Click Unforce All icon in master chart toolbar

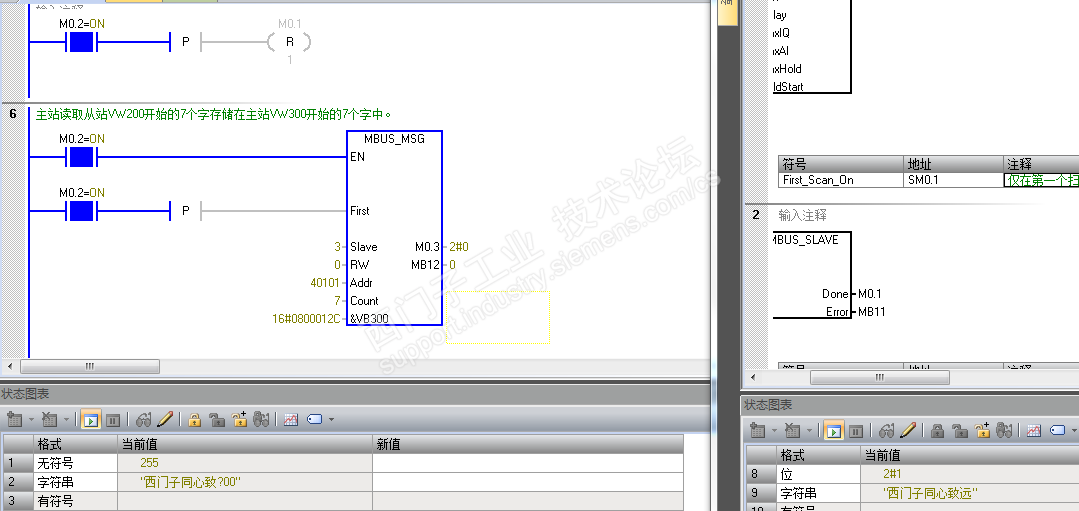click(239, 419)
